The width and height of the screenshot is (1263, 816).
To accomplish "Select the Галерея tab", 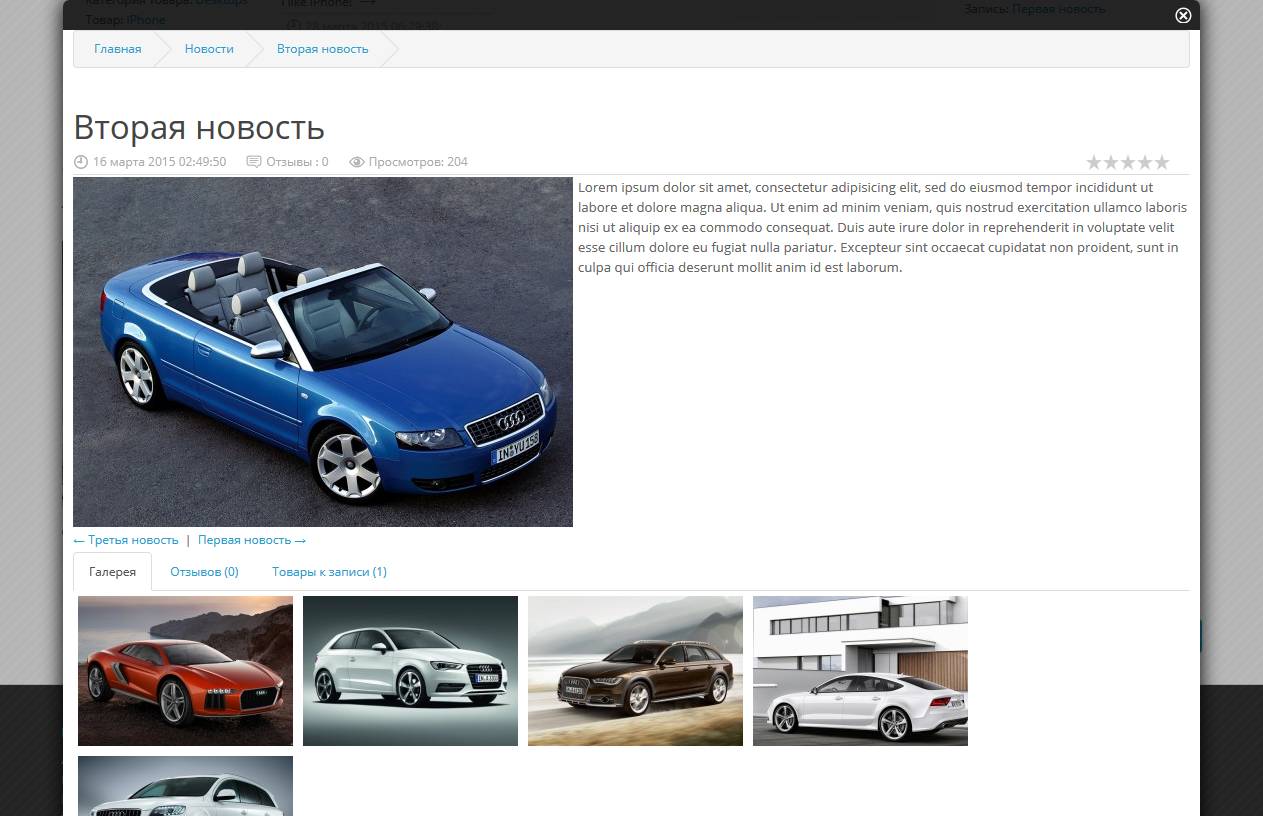I will coord(112,572).
